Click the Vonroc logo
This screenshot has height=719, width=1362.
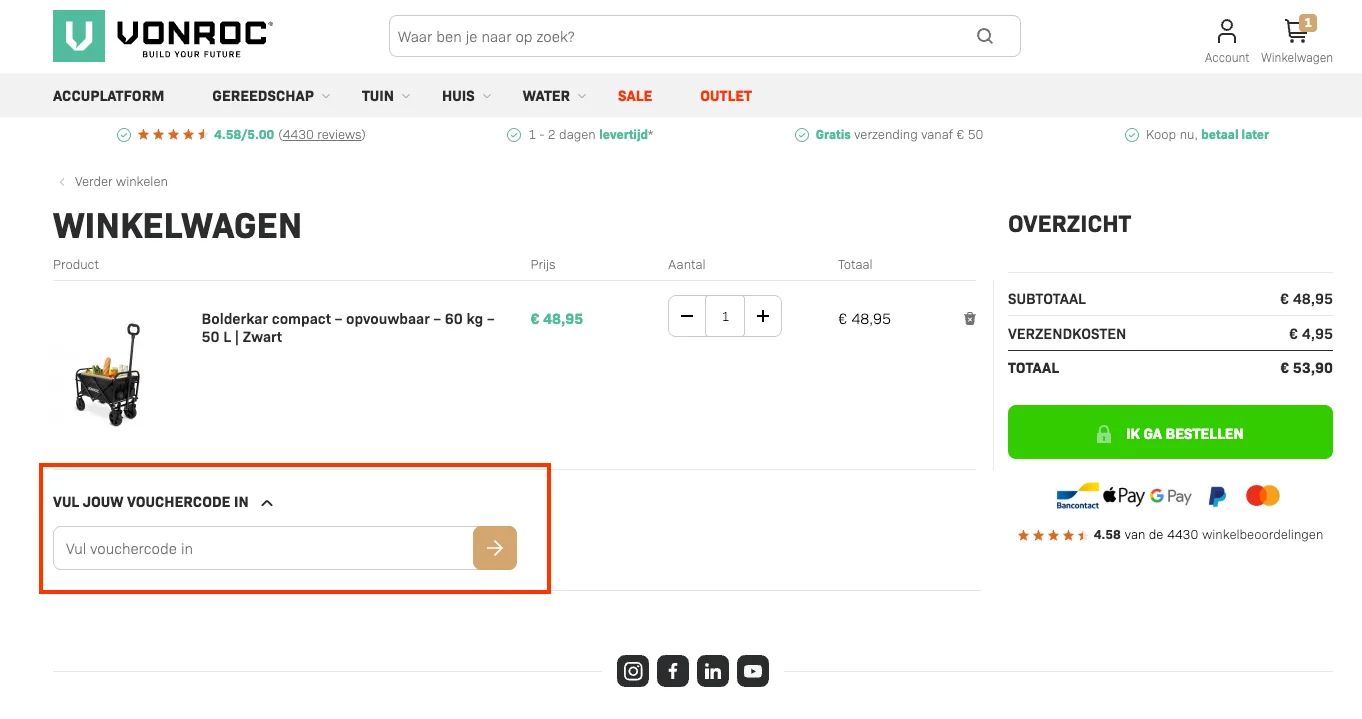point(162,36)
